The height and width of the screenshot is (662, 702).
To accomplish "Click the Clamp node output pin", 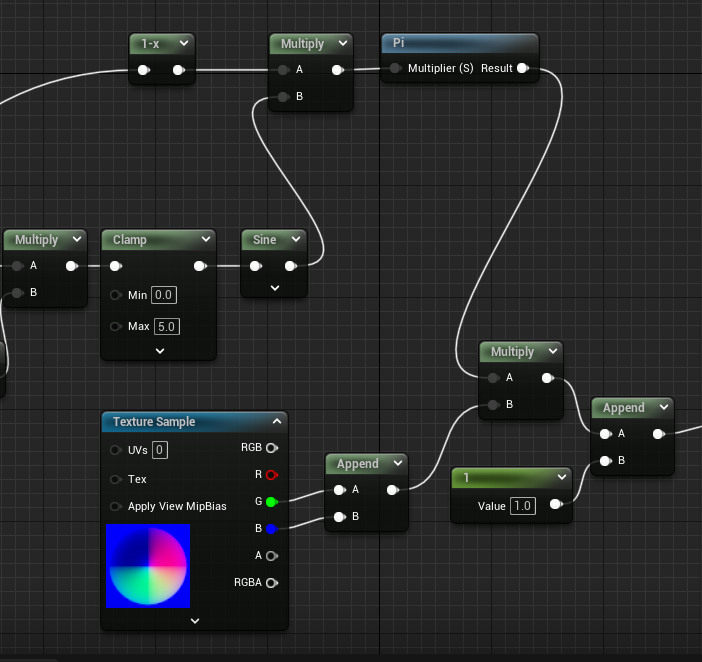I will pyautogui.click(x=200, y=266).
